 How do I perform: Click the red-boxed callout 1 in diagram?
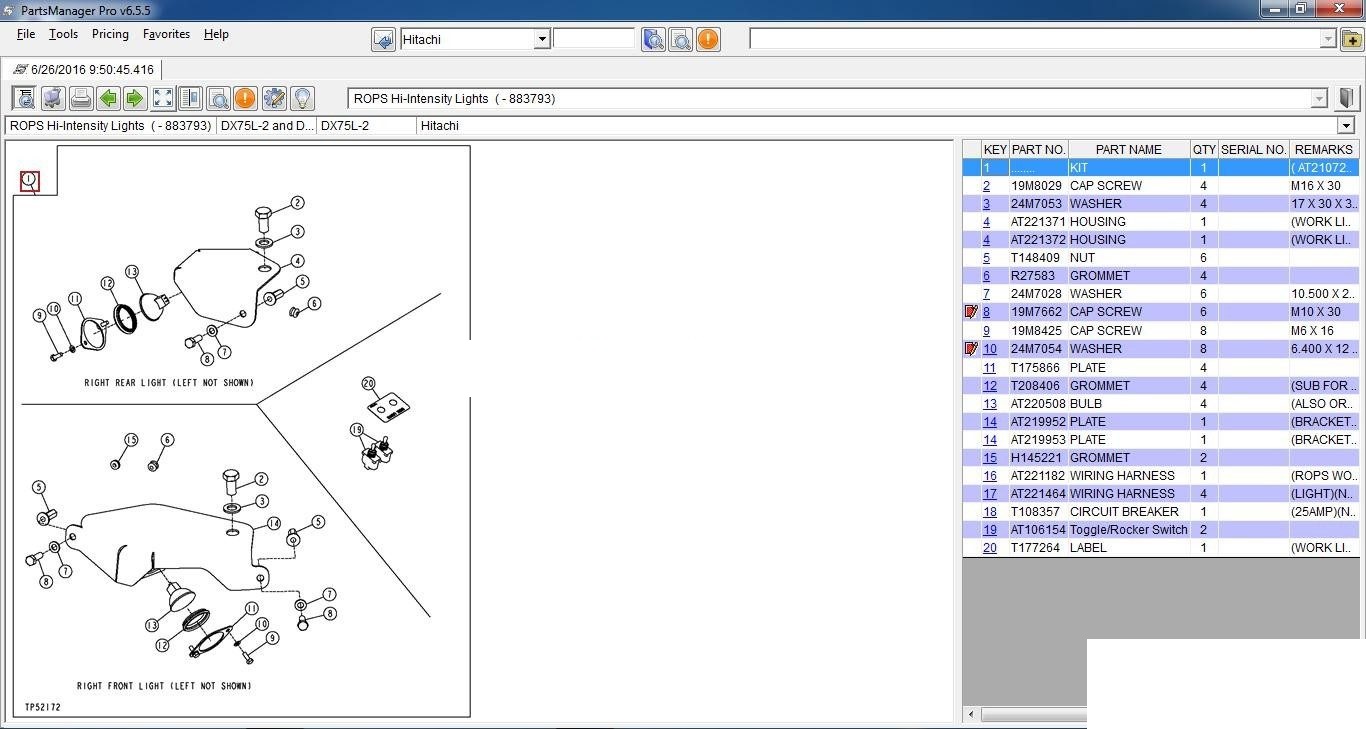coord(30,181)
